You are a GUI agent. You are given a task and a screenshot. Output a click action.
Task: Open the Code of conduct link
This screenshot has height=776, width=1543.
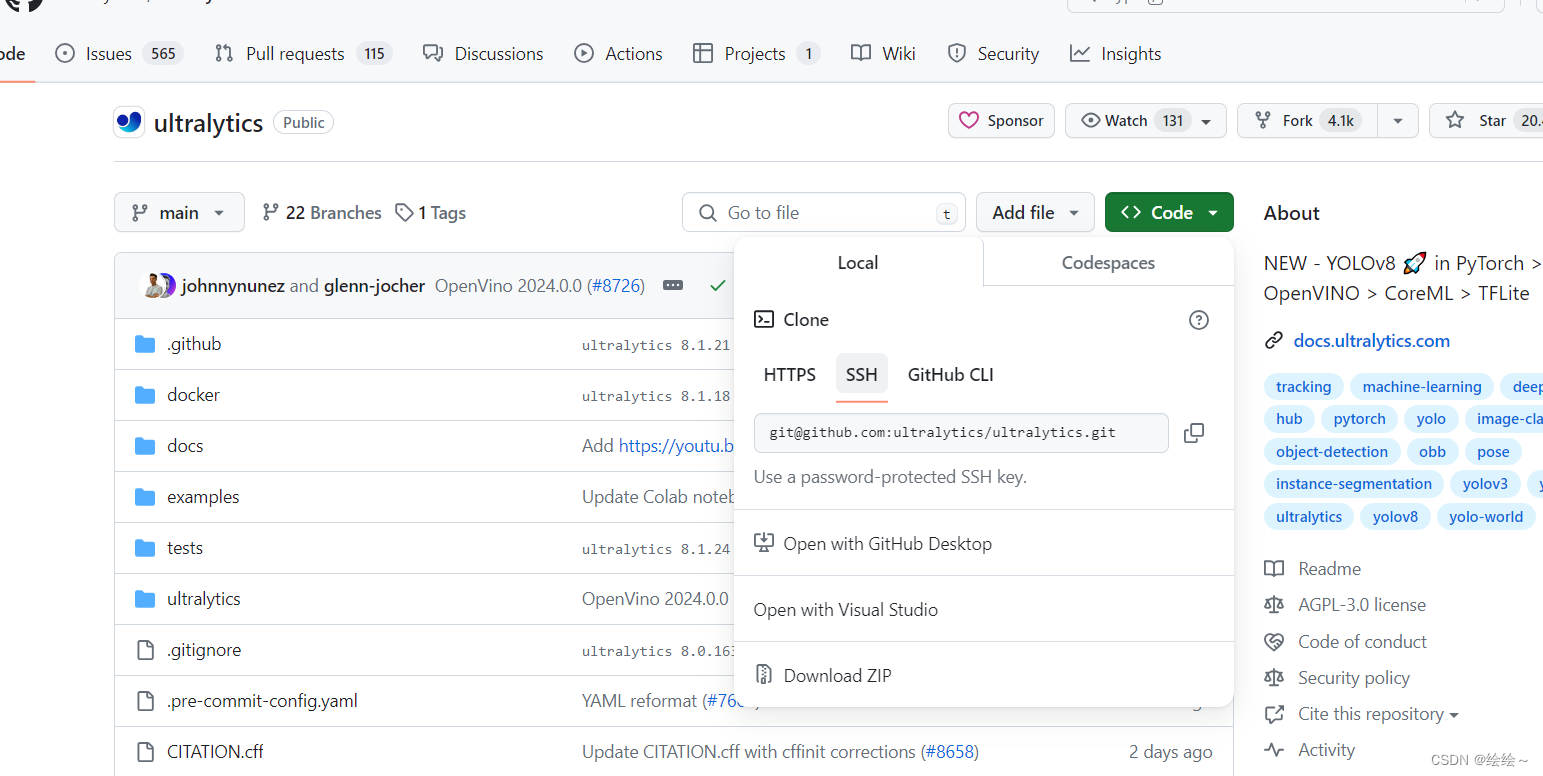(x=1346, y=642)
